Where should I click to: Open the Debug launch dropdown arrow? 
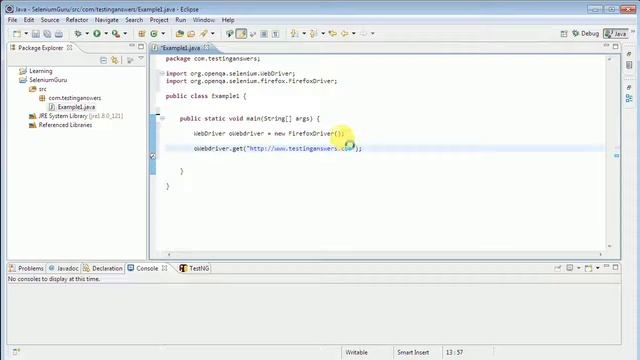coord(87,34)
